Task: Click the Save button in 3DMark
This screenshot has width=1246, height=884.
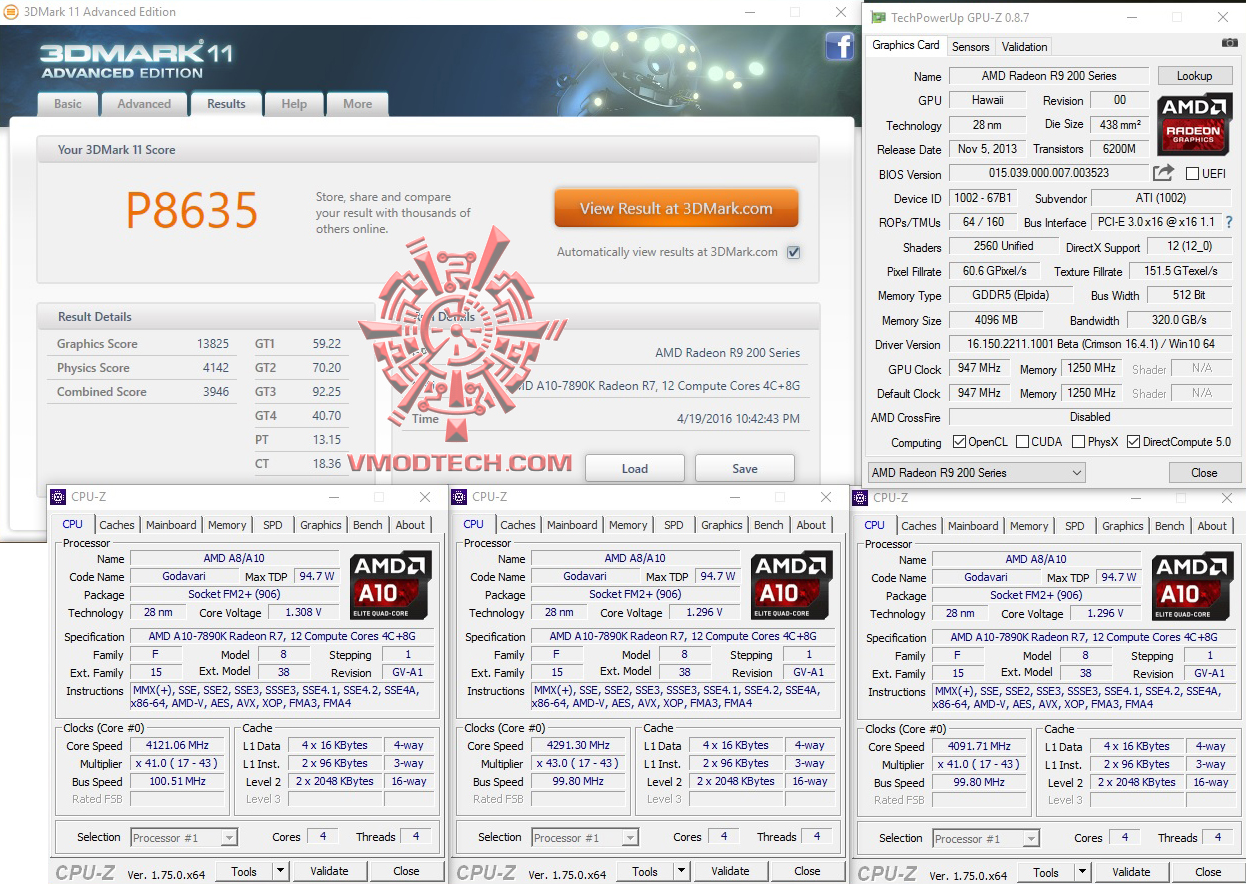Action: coord(745,468)
